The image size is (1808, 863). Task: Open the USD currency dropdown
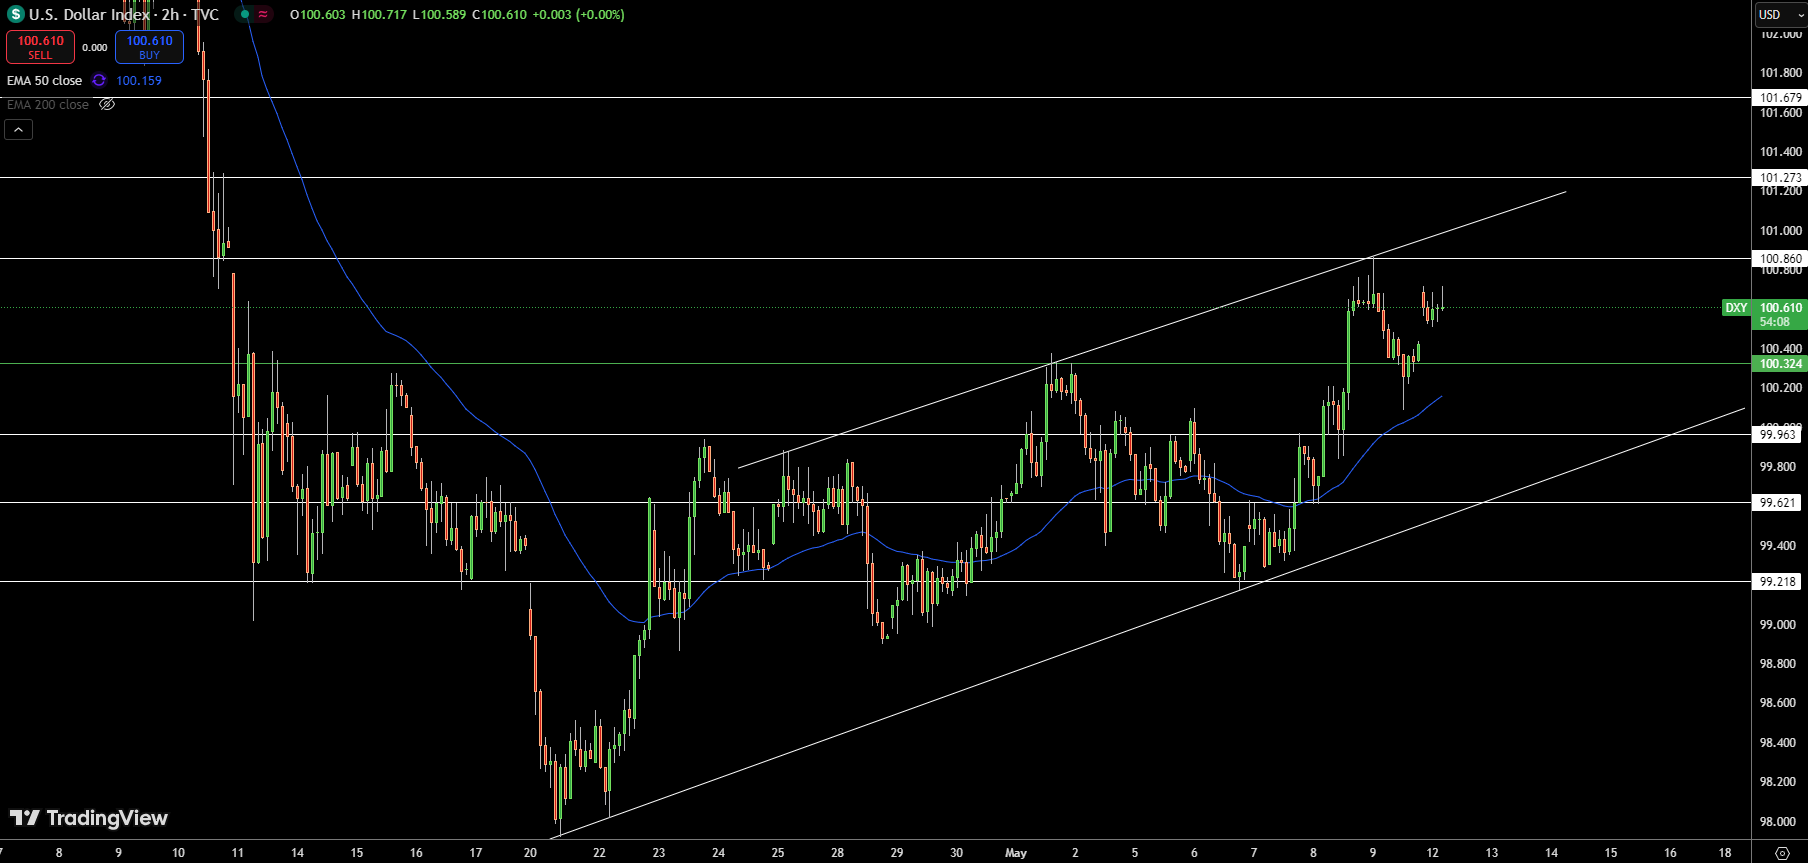[1782, 14]
